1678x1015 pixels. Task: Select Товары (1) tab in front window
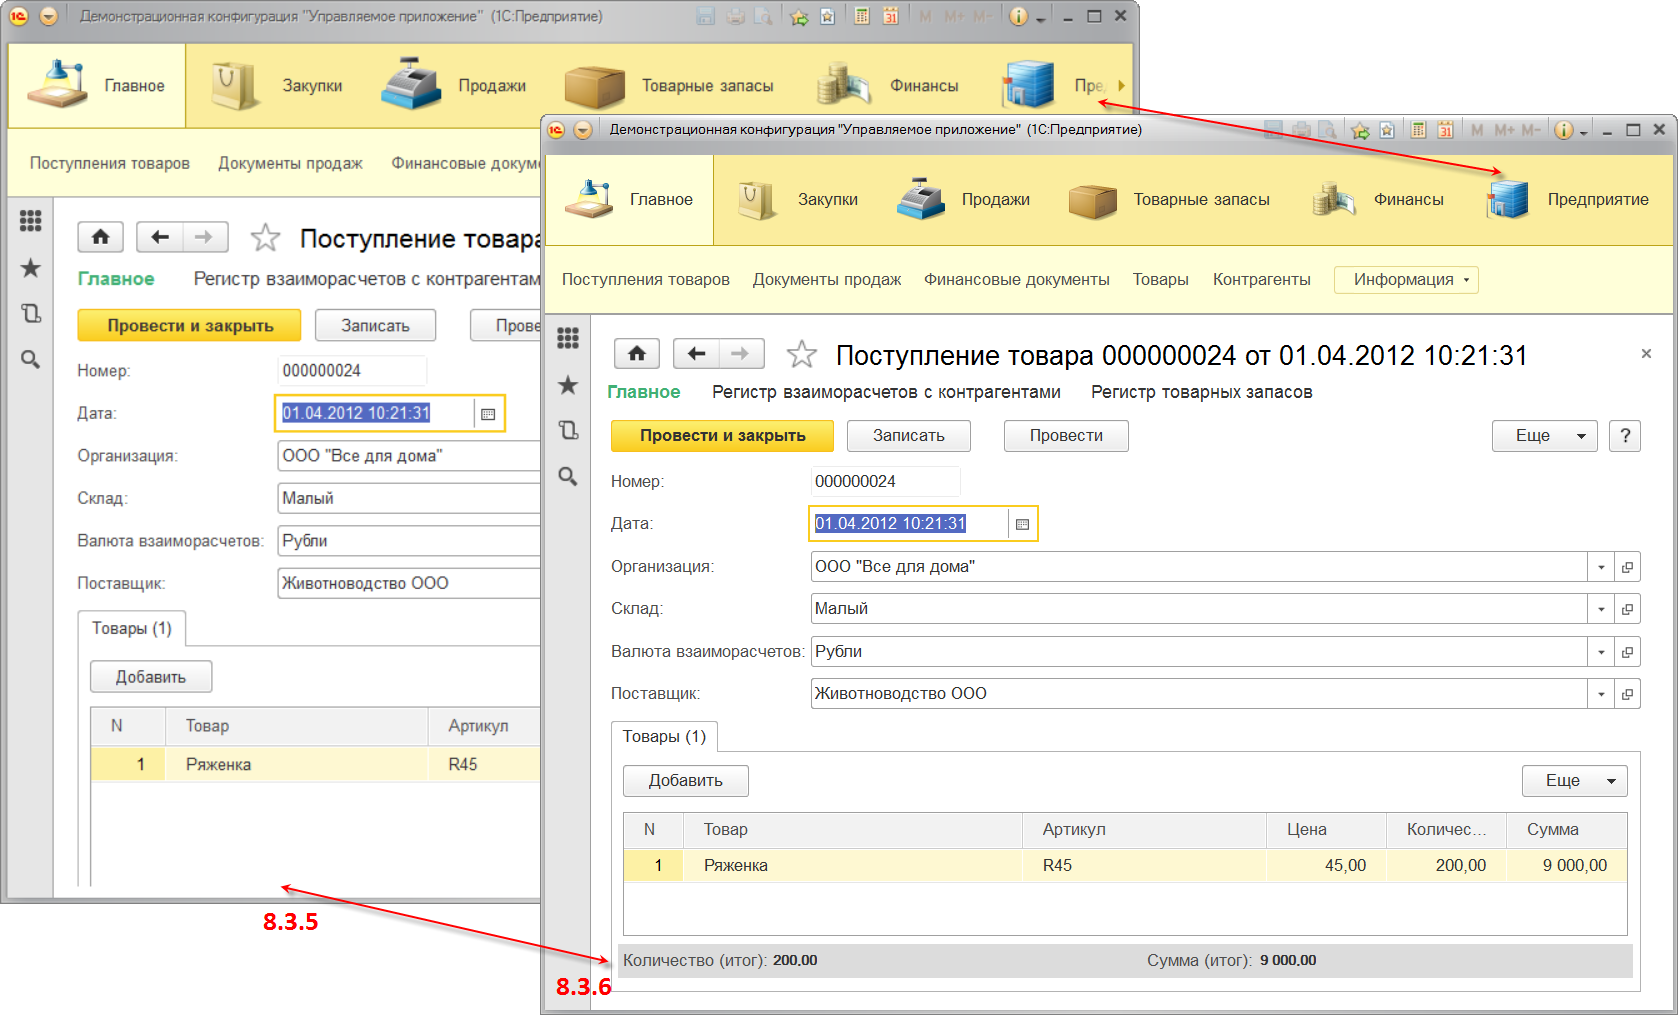point(664,737)
